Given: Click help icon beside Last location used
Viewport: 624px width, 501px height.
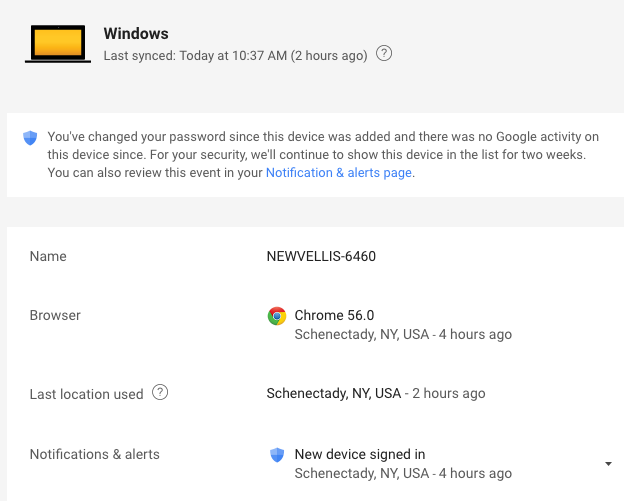Looking at the screenshot, I should click(160, 393).
